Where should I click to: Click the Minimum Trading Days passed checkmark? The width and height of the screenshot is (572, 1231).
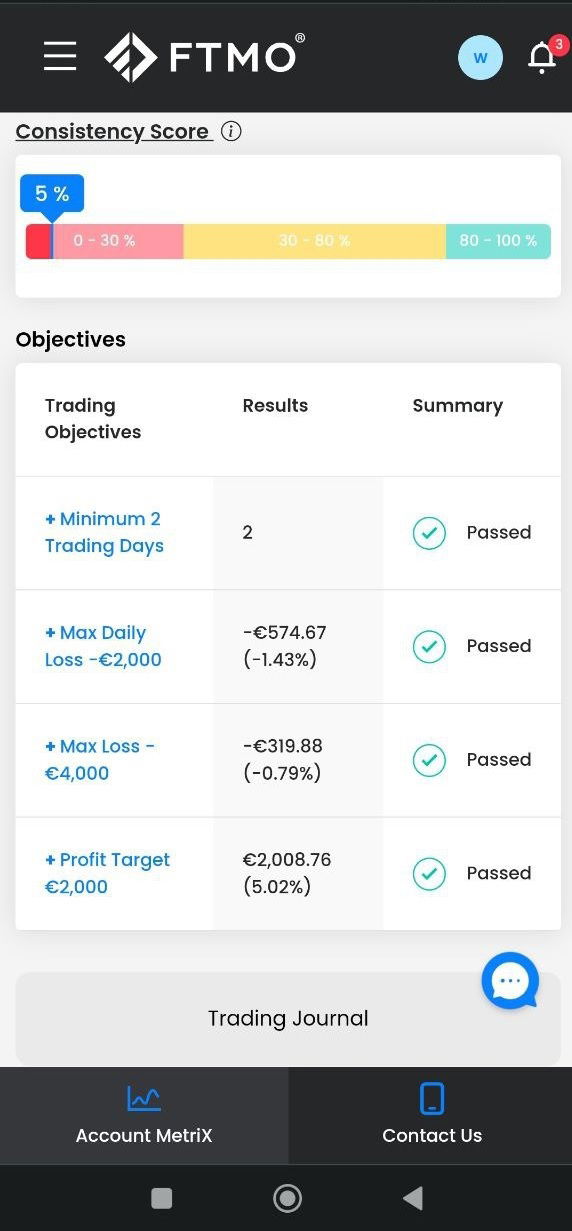[429, 533]
